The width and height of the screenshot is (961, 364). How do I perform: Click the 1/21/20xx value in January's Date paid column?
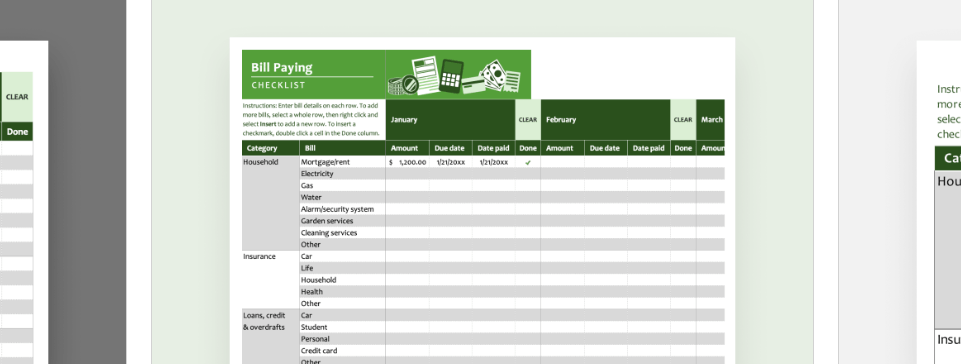tap(493, 162)
